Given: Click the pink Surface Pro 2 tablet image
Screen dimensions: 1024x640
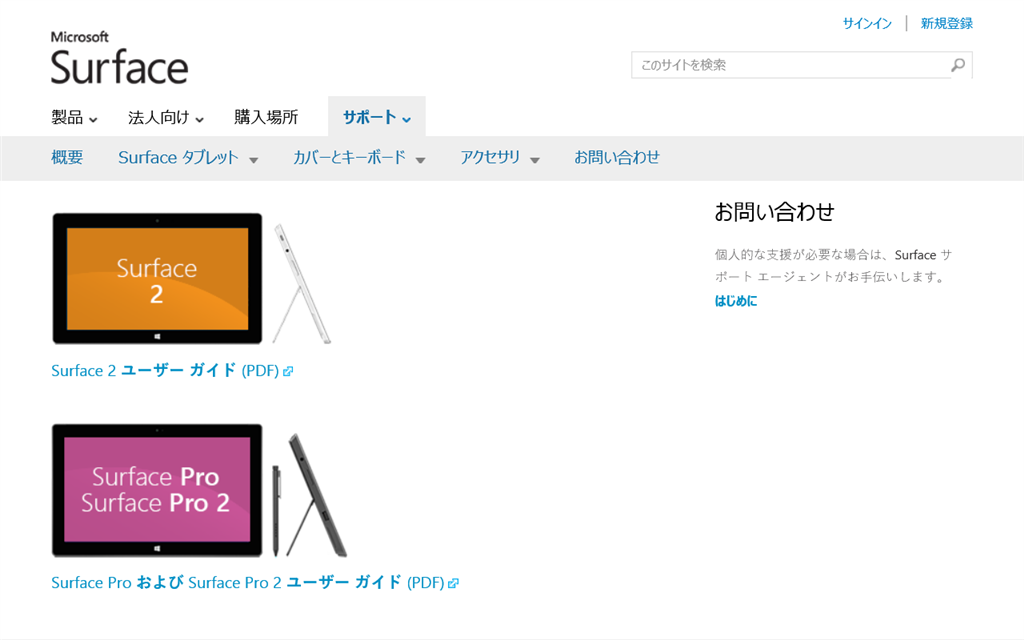Looking at the screenshot, I should 157,490.
